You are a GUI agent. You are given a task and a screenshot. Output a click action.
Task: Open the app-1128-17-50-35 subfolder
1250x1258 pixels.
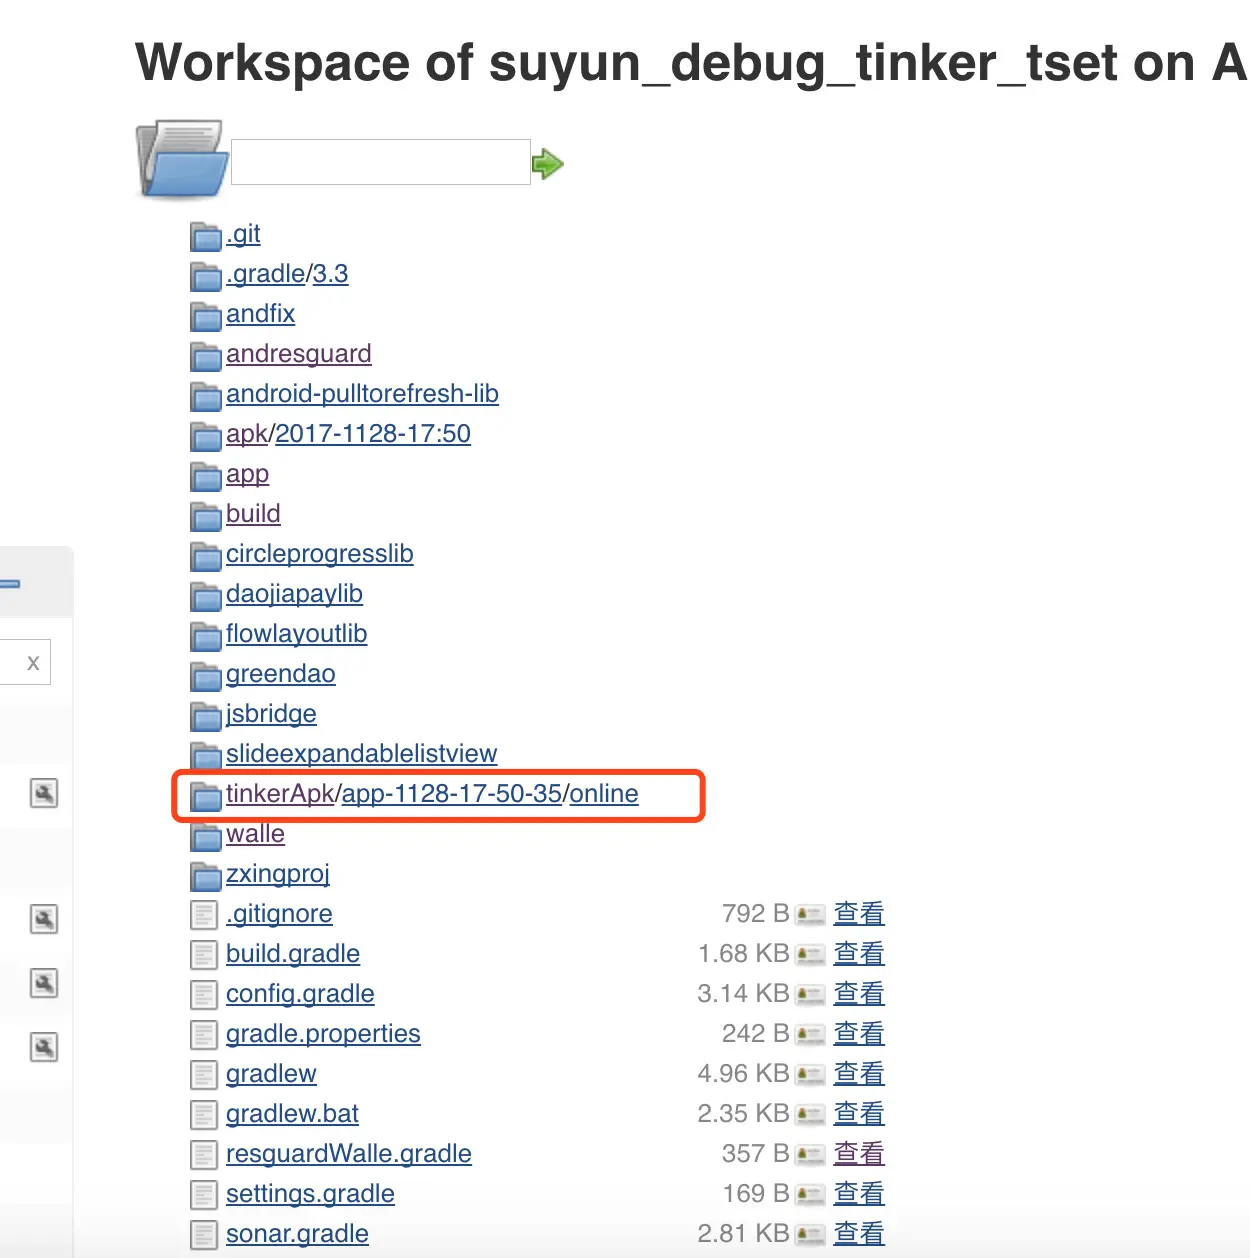pyautogui.click(x=452, y=794)
